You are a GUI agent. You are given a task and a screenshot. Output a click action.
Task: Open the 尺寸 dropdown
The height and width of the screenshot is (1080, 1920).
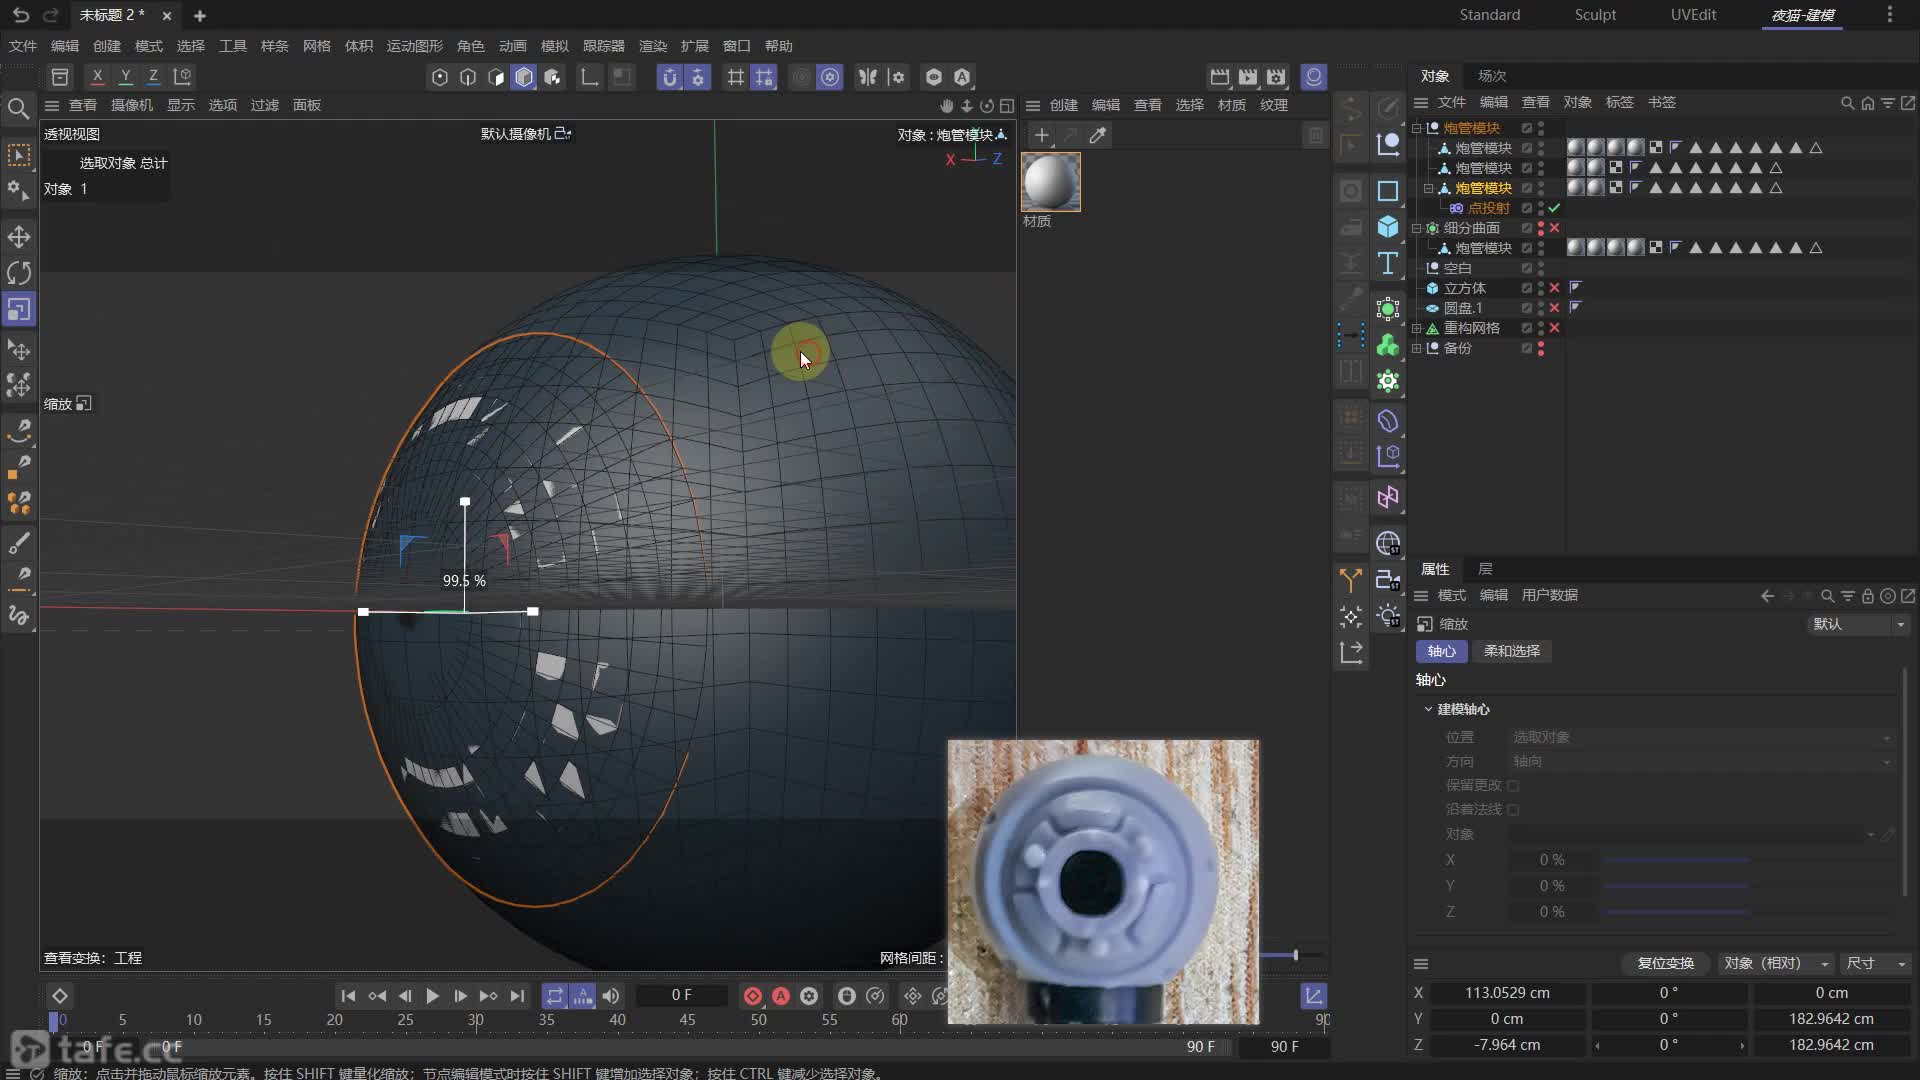(x=1875, y=963)
